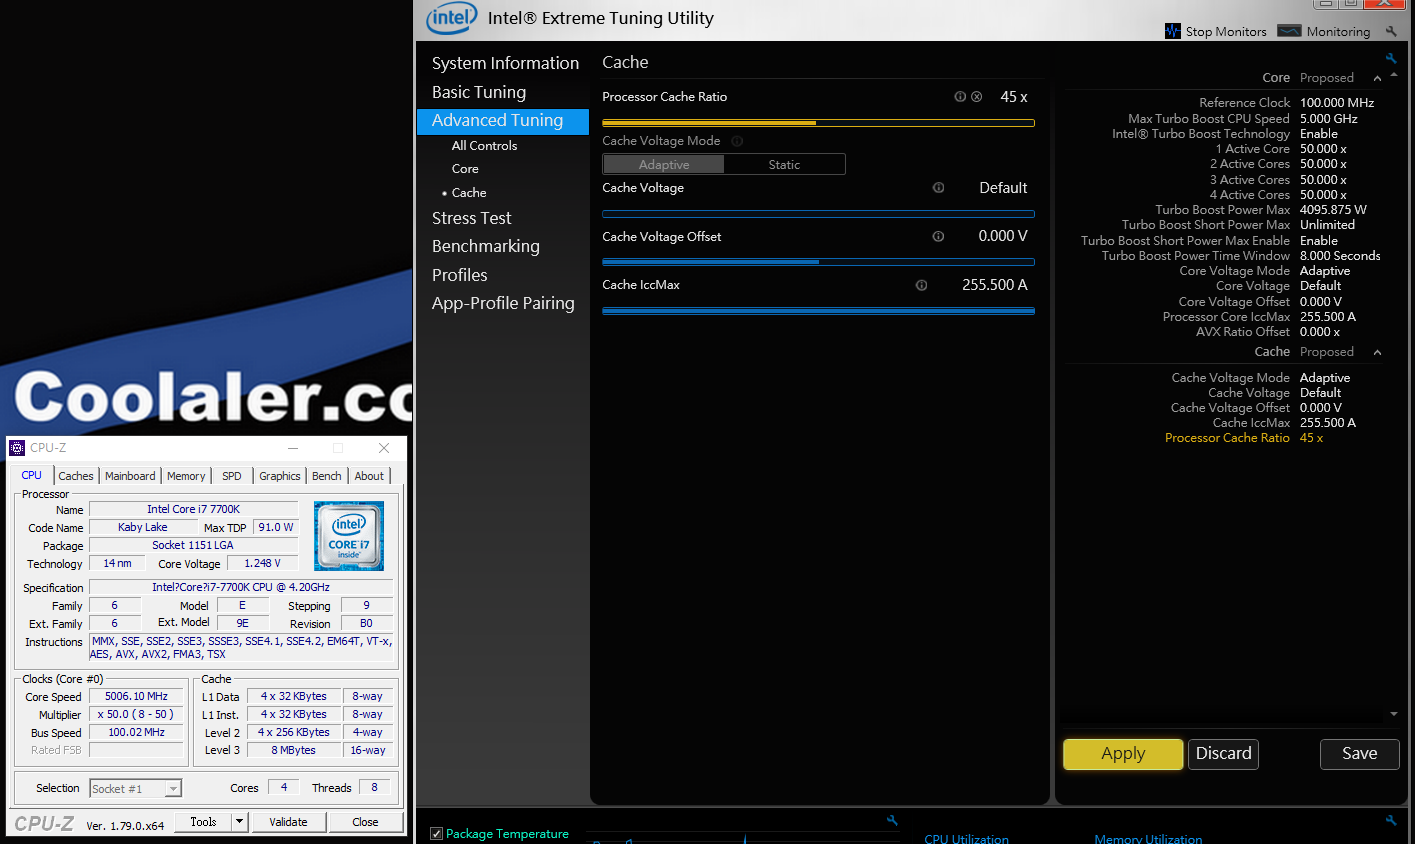Screen dimensions: 1415x844
Task: Click the Monitoring graph icon
Action: (x=1289, y=31)
